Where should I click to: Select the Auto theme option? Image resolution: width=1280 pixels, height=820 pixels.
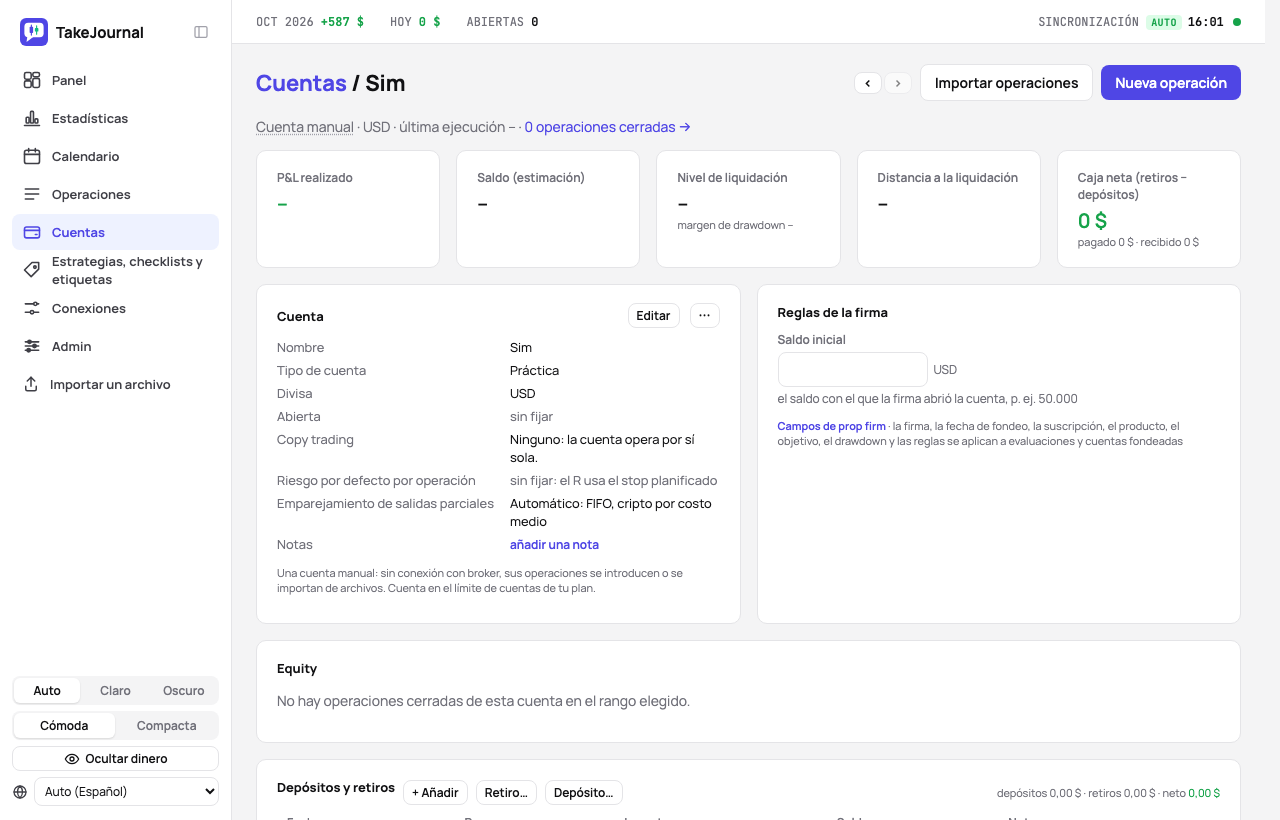47,691
